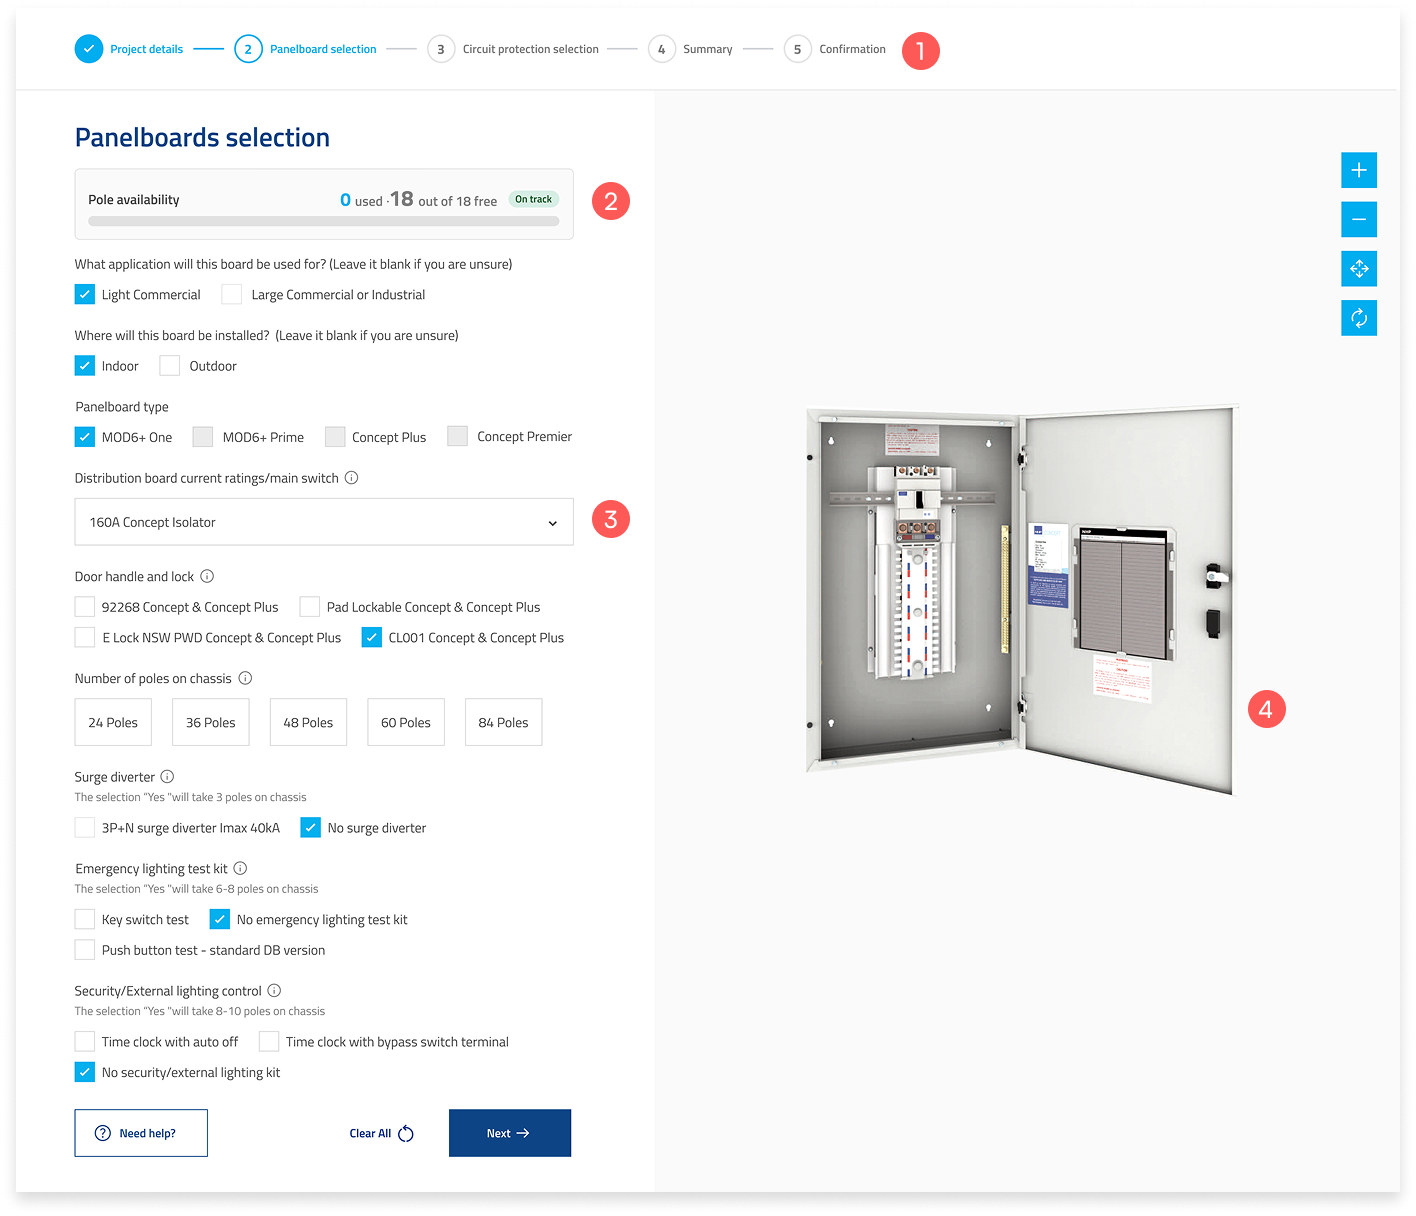
Task: Zoom in with the plus button
Action: tap(1359, 170)
